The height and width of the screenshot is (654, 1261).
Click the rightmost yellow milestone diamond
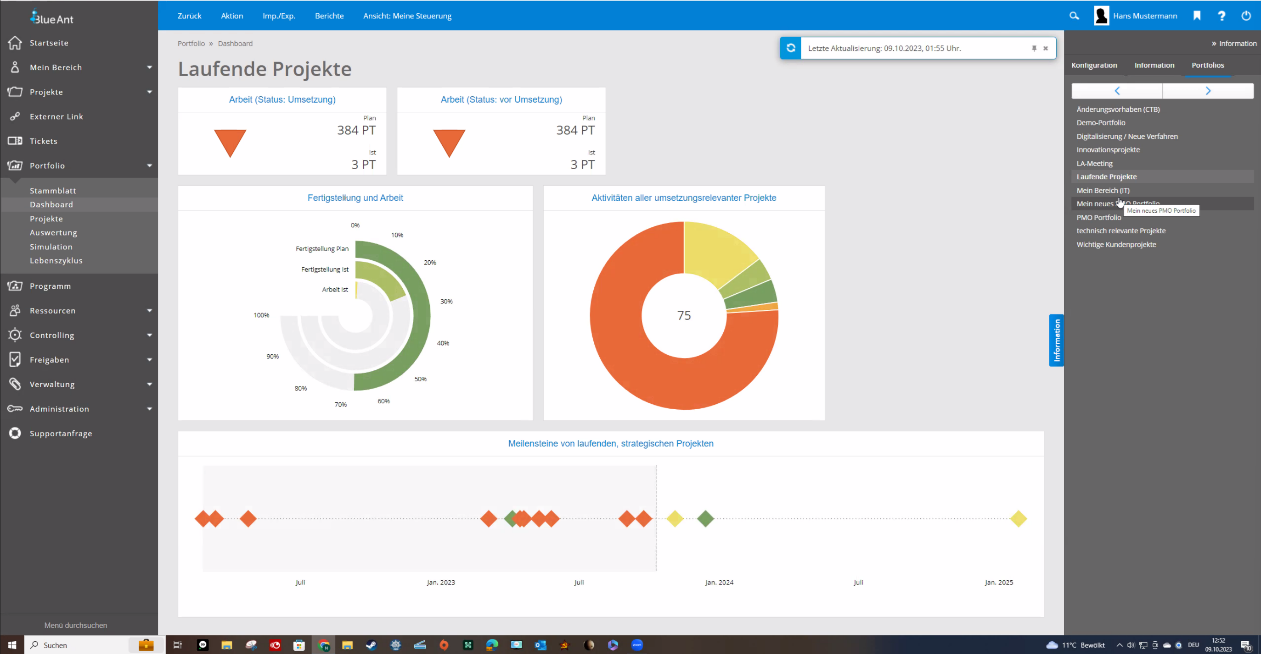1018,518
